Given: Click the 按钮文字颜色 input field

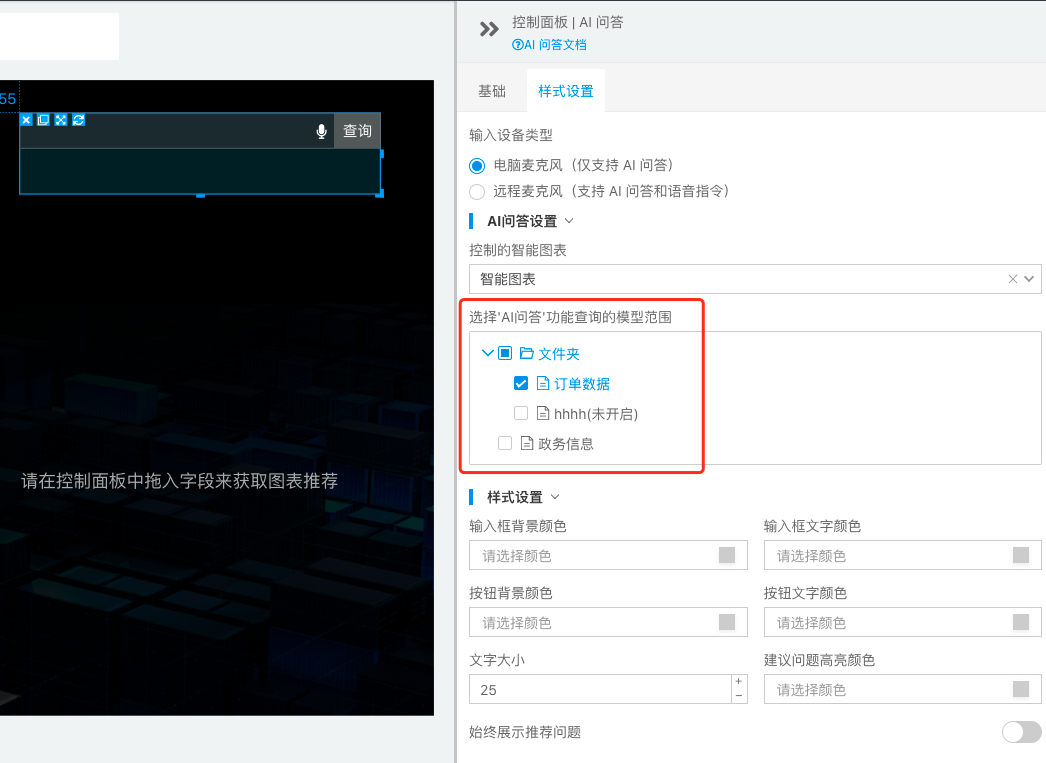Looking at the screenshot, I should point(903,622).
